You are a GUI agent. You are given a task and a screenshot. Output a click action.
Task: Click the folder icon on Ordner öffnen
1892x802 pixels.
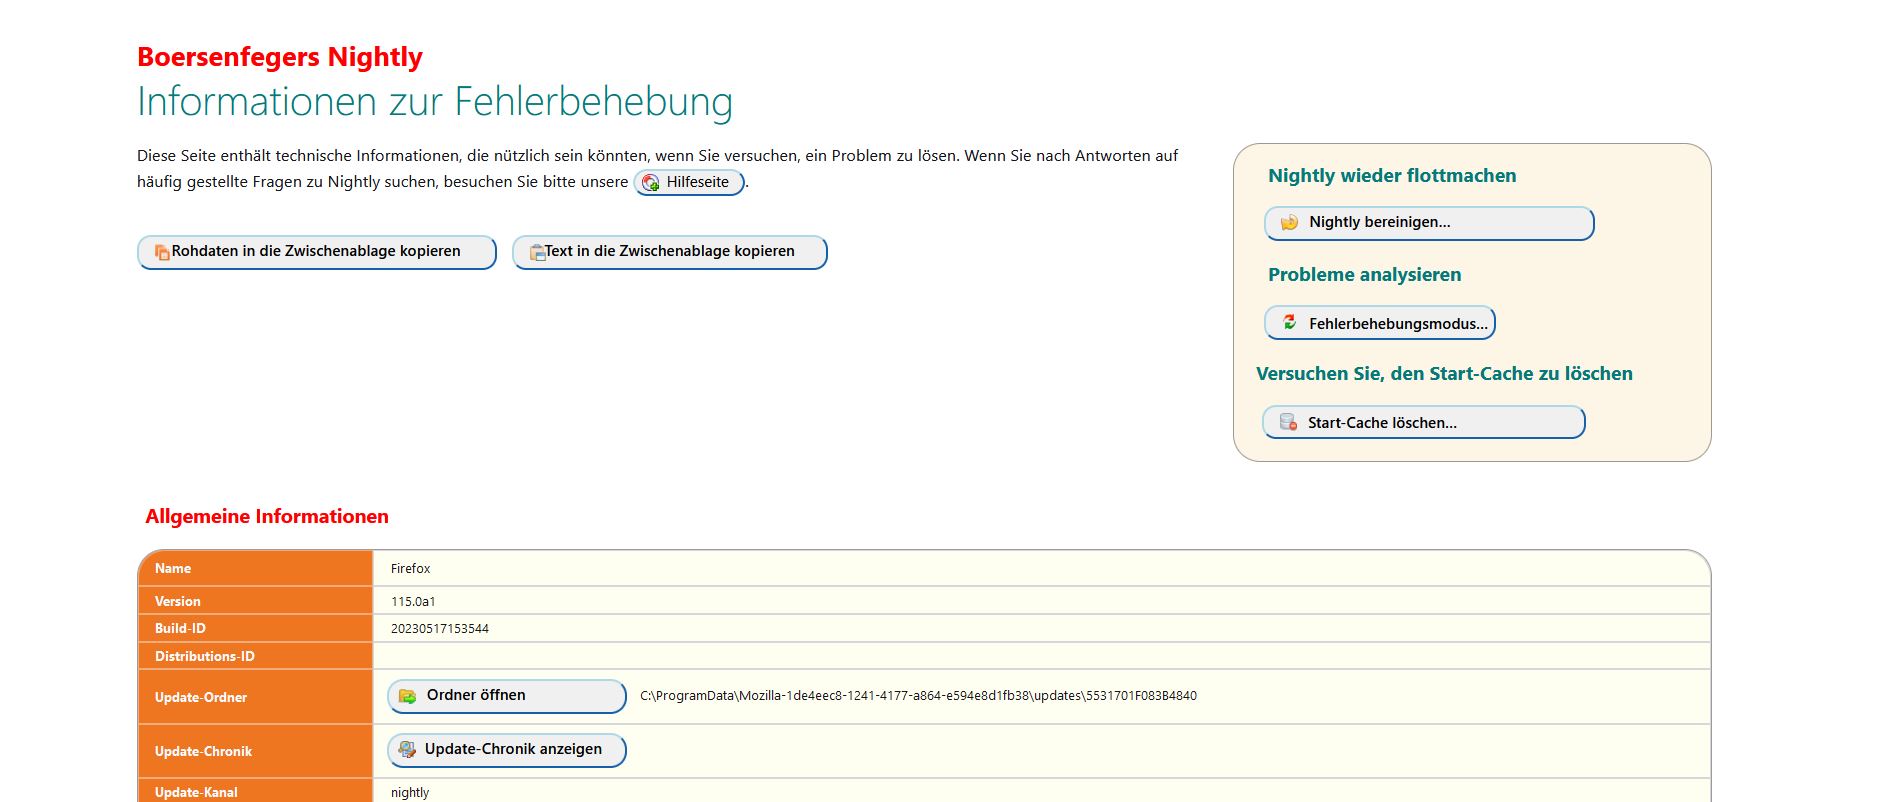coord(408,696)
